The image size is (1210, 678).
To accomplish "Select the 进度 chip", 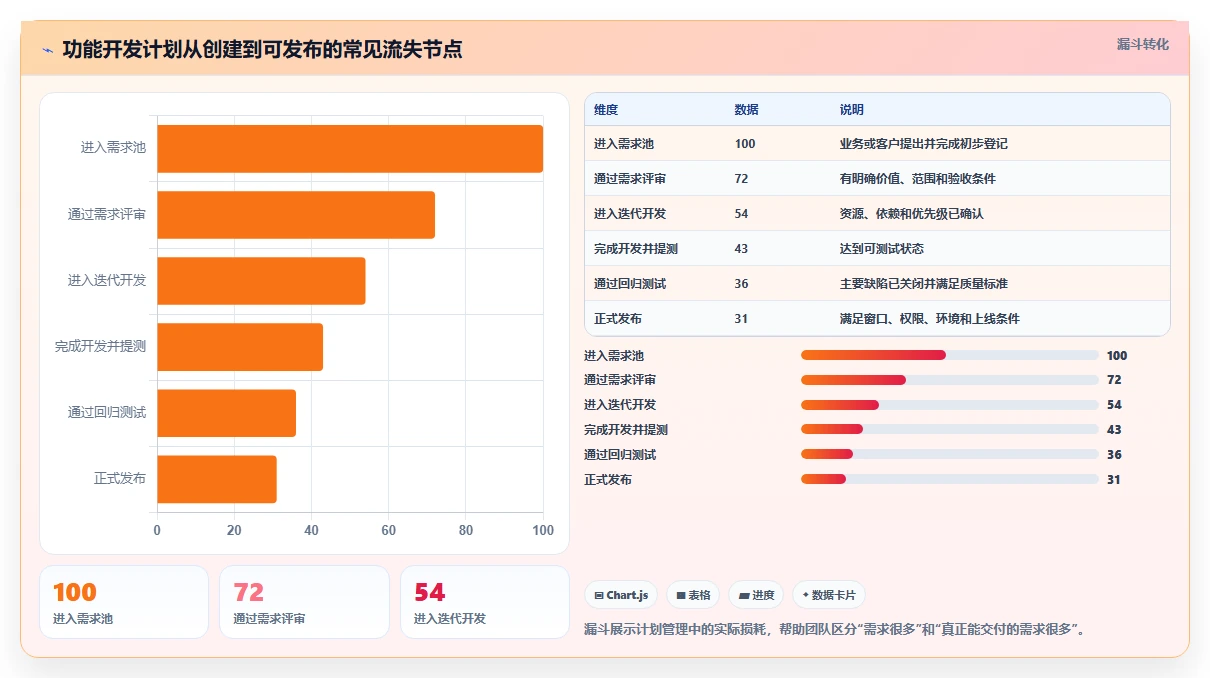I will (x=756, y=595).
